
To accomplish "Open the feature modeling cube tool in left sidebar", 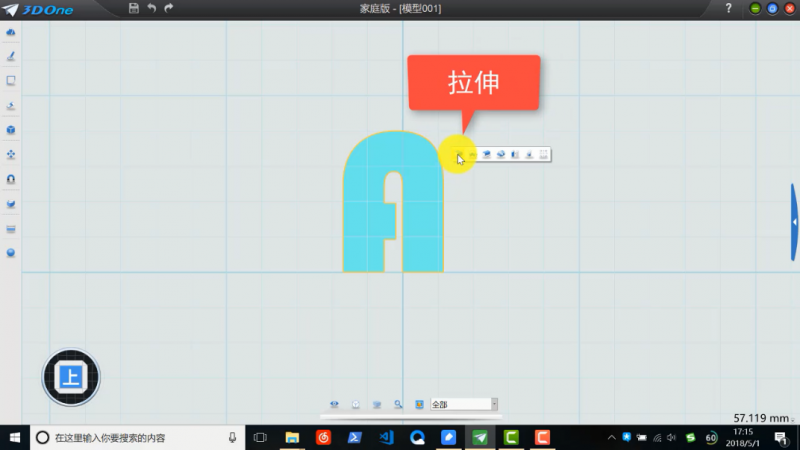I will (x=11, y=130).
